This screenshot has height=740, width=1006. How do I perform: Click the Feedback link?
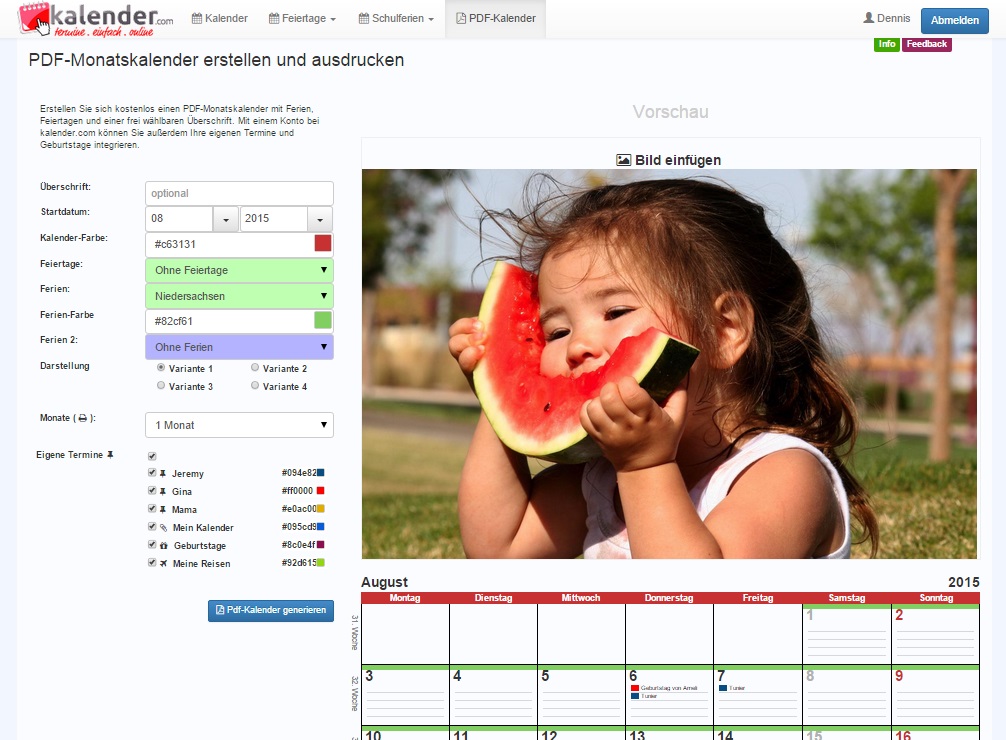926,44
